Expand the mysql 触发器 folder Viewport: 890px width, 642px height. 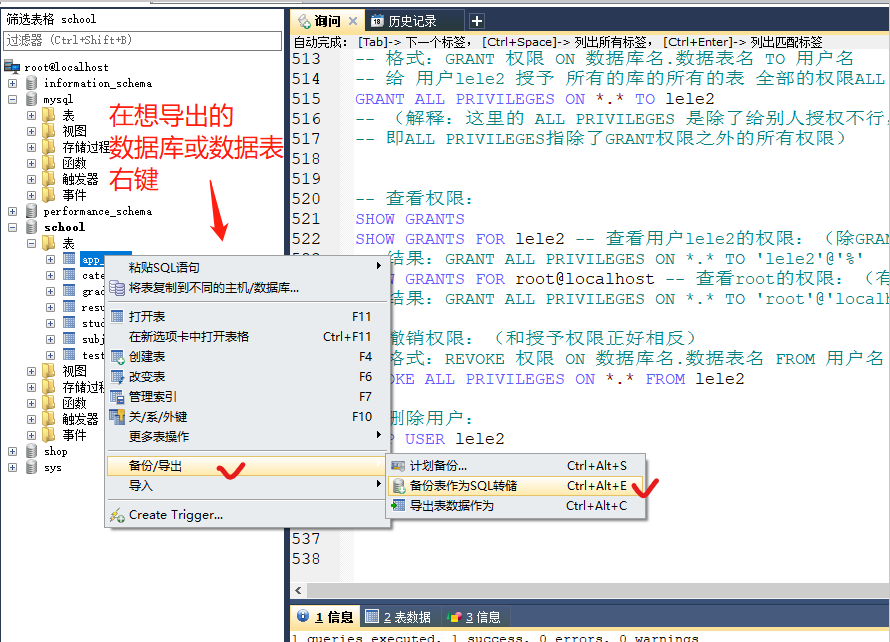(x=31, y=179)
